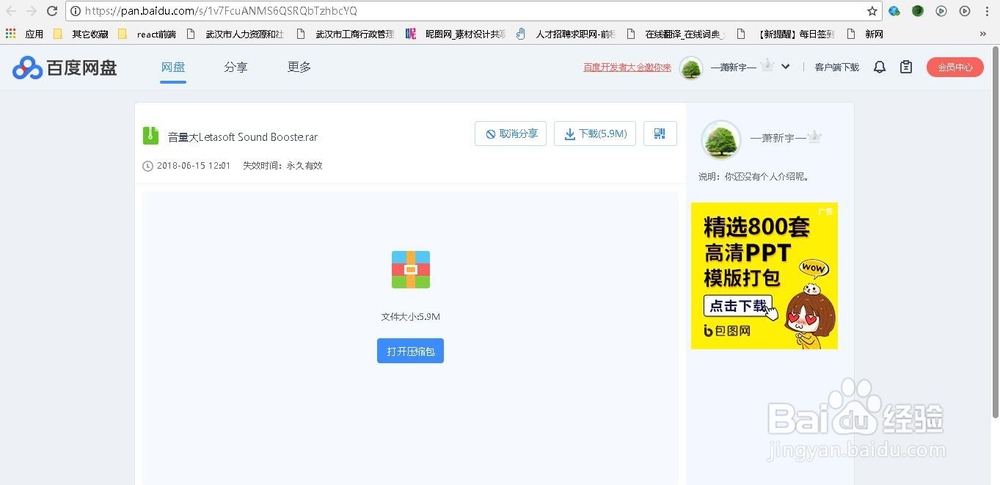Open the 在线翻译_在线词典 bookmark
Image resolution: width=1000 pixels, height=485 pixels.
[x=676, y=34]
